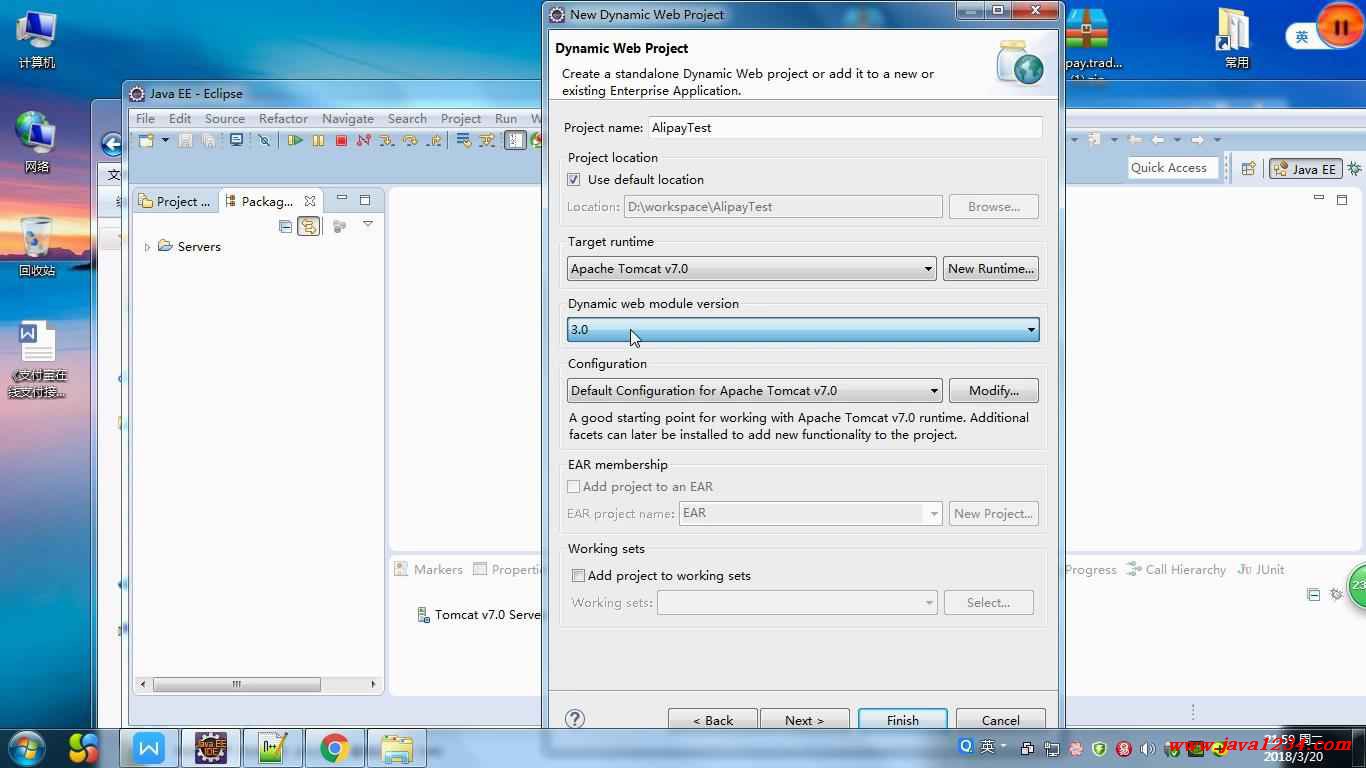Open the File menu in Eclipse

click(145, 118)
